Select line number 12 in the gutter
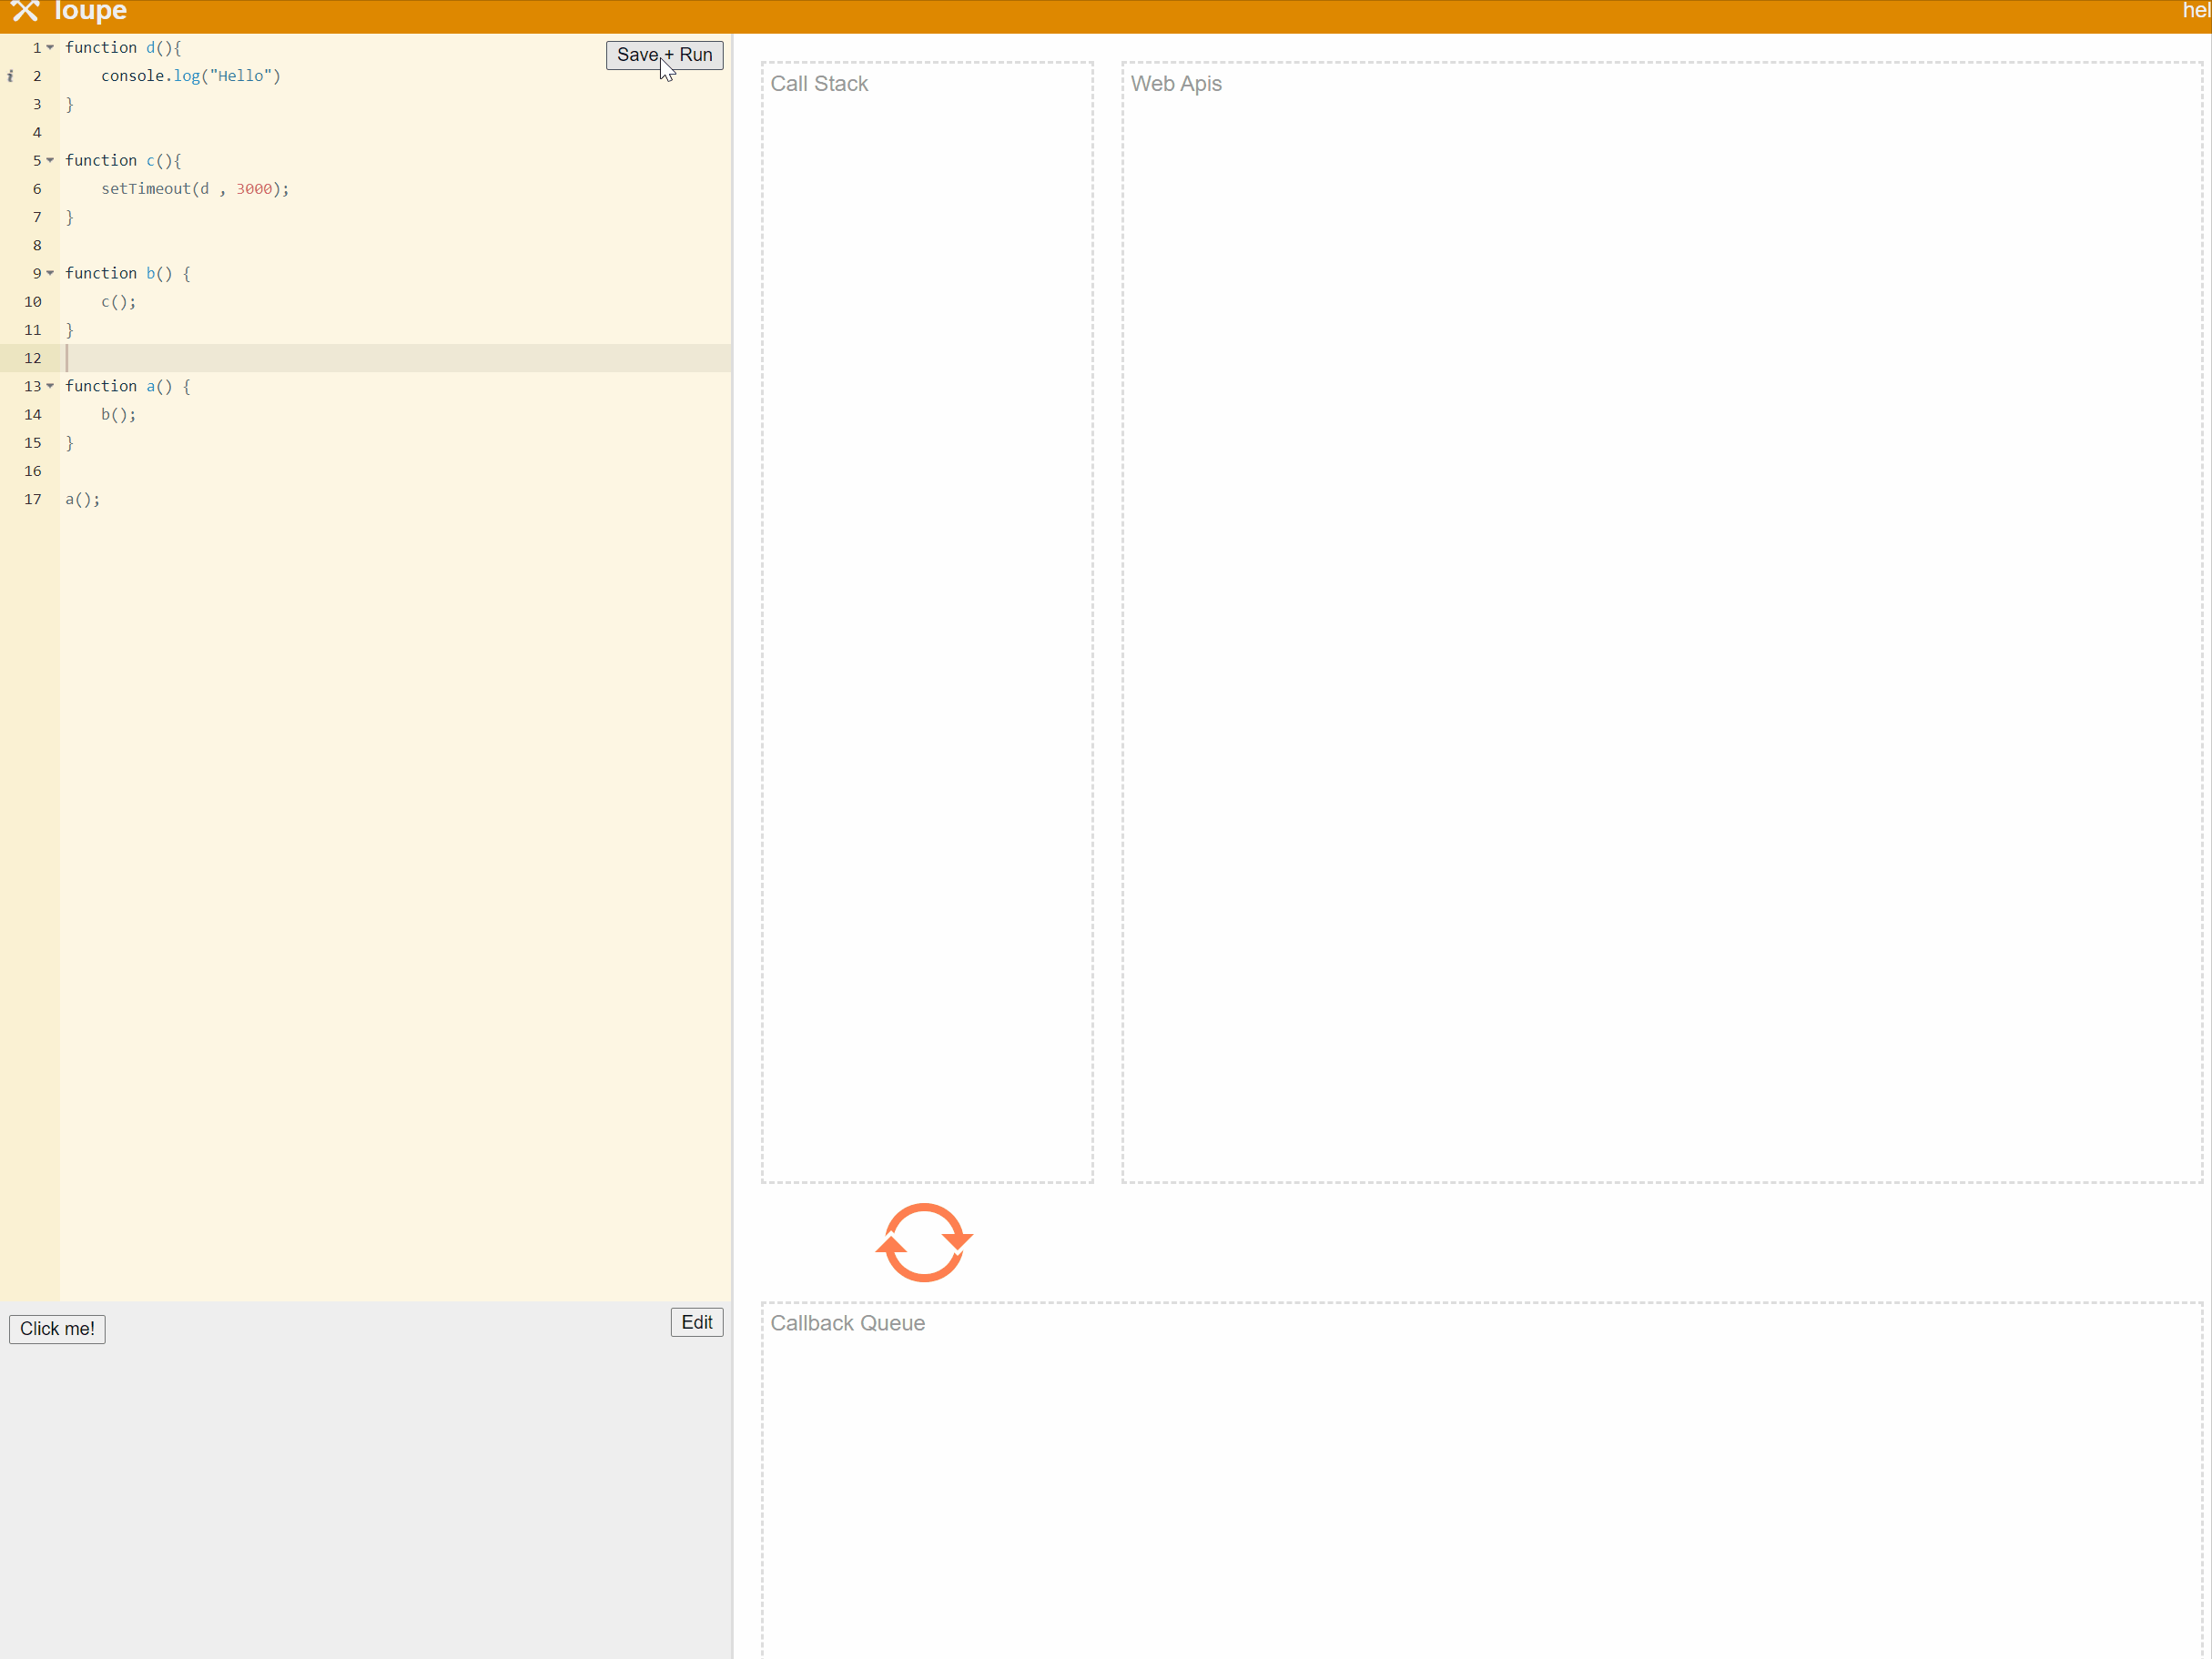The width and height of the screenshot is (2212, 1659). pos(33,358)
